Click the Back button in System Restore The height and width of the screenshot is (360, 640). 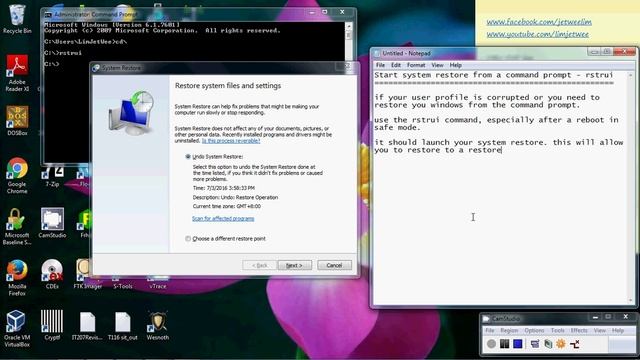click(x=259, y=265)
